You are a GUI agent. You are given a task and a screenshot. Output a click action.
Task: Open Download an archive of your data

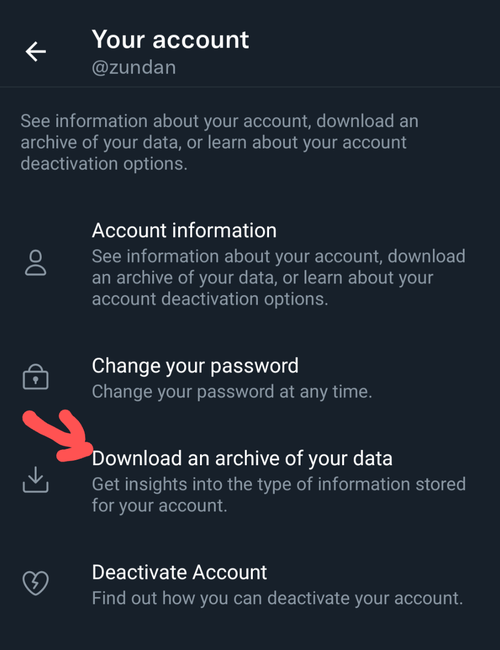(250, 481)
